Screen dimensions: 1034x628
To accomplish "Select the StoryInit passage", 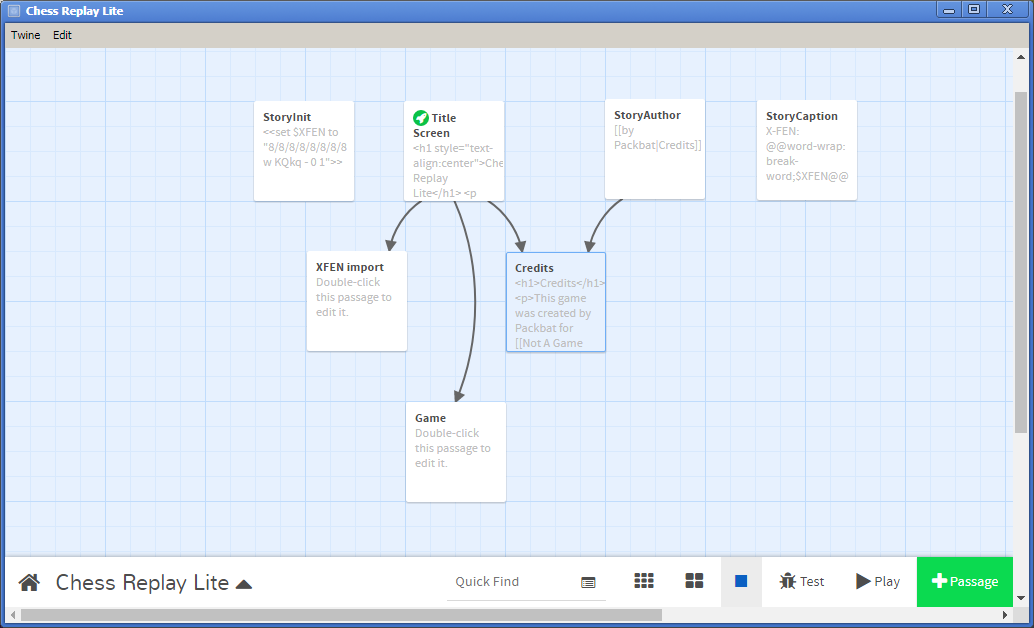I will click(303, 150).
